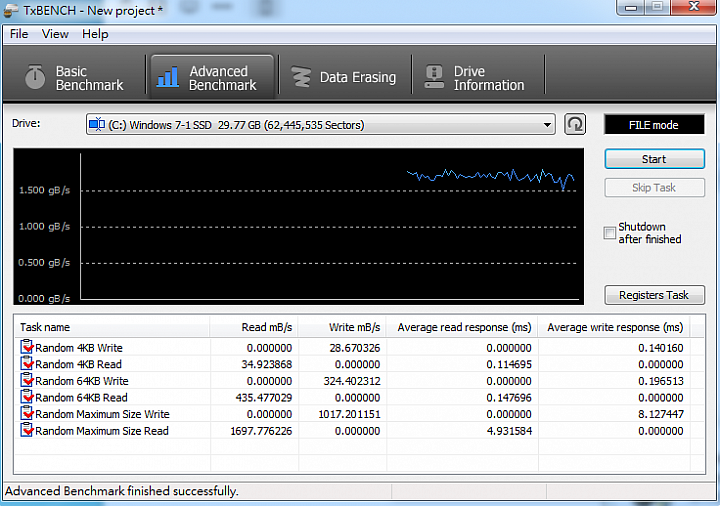Click the Average write response (ms) header

[614, 327]
